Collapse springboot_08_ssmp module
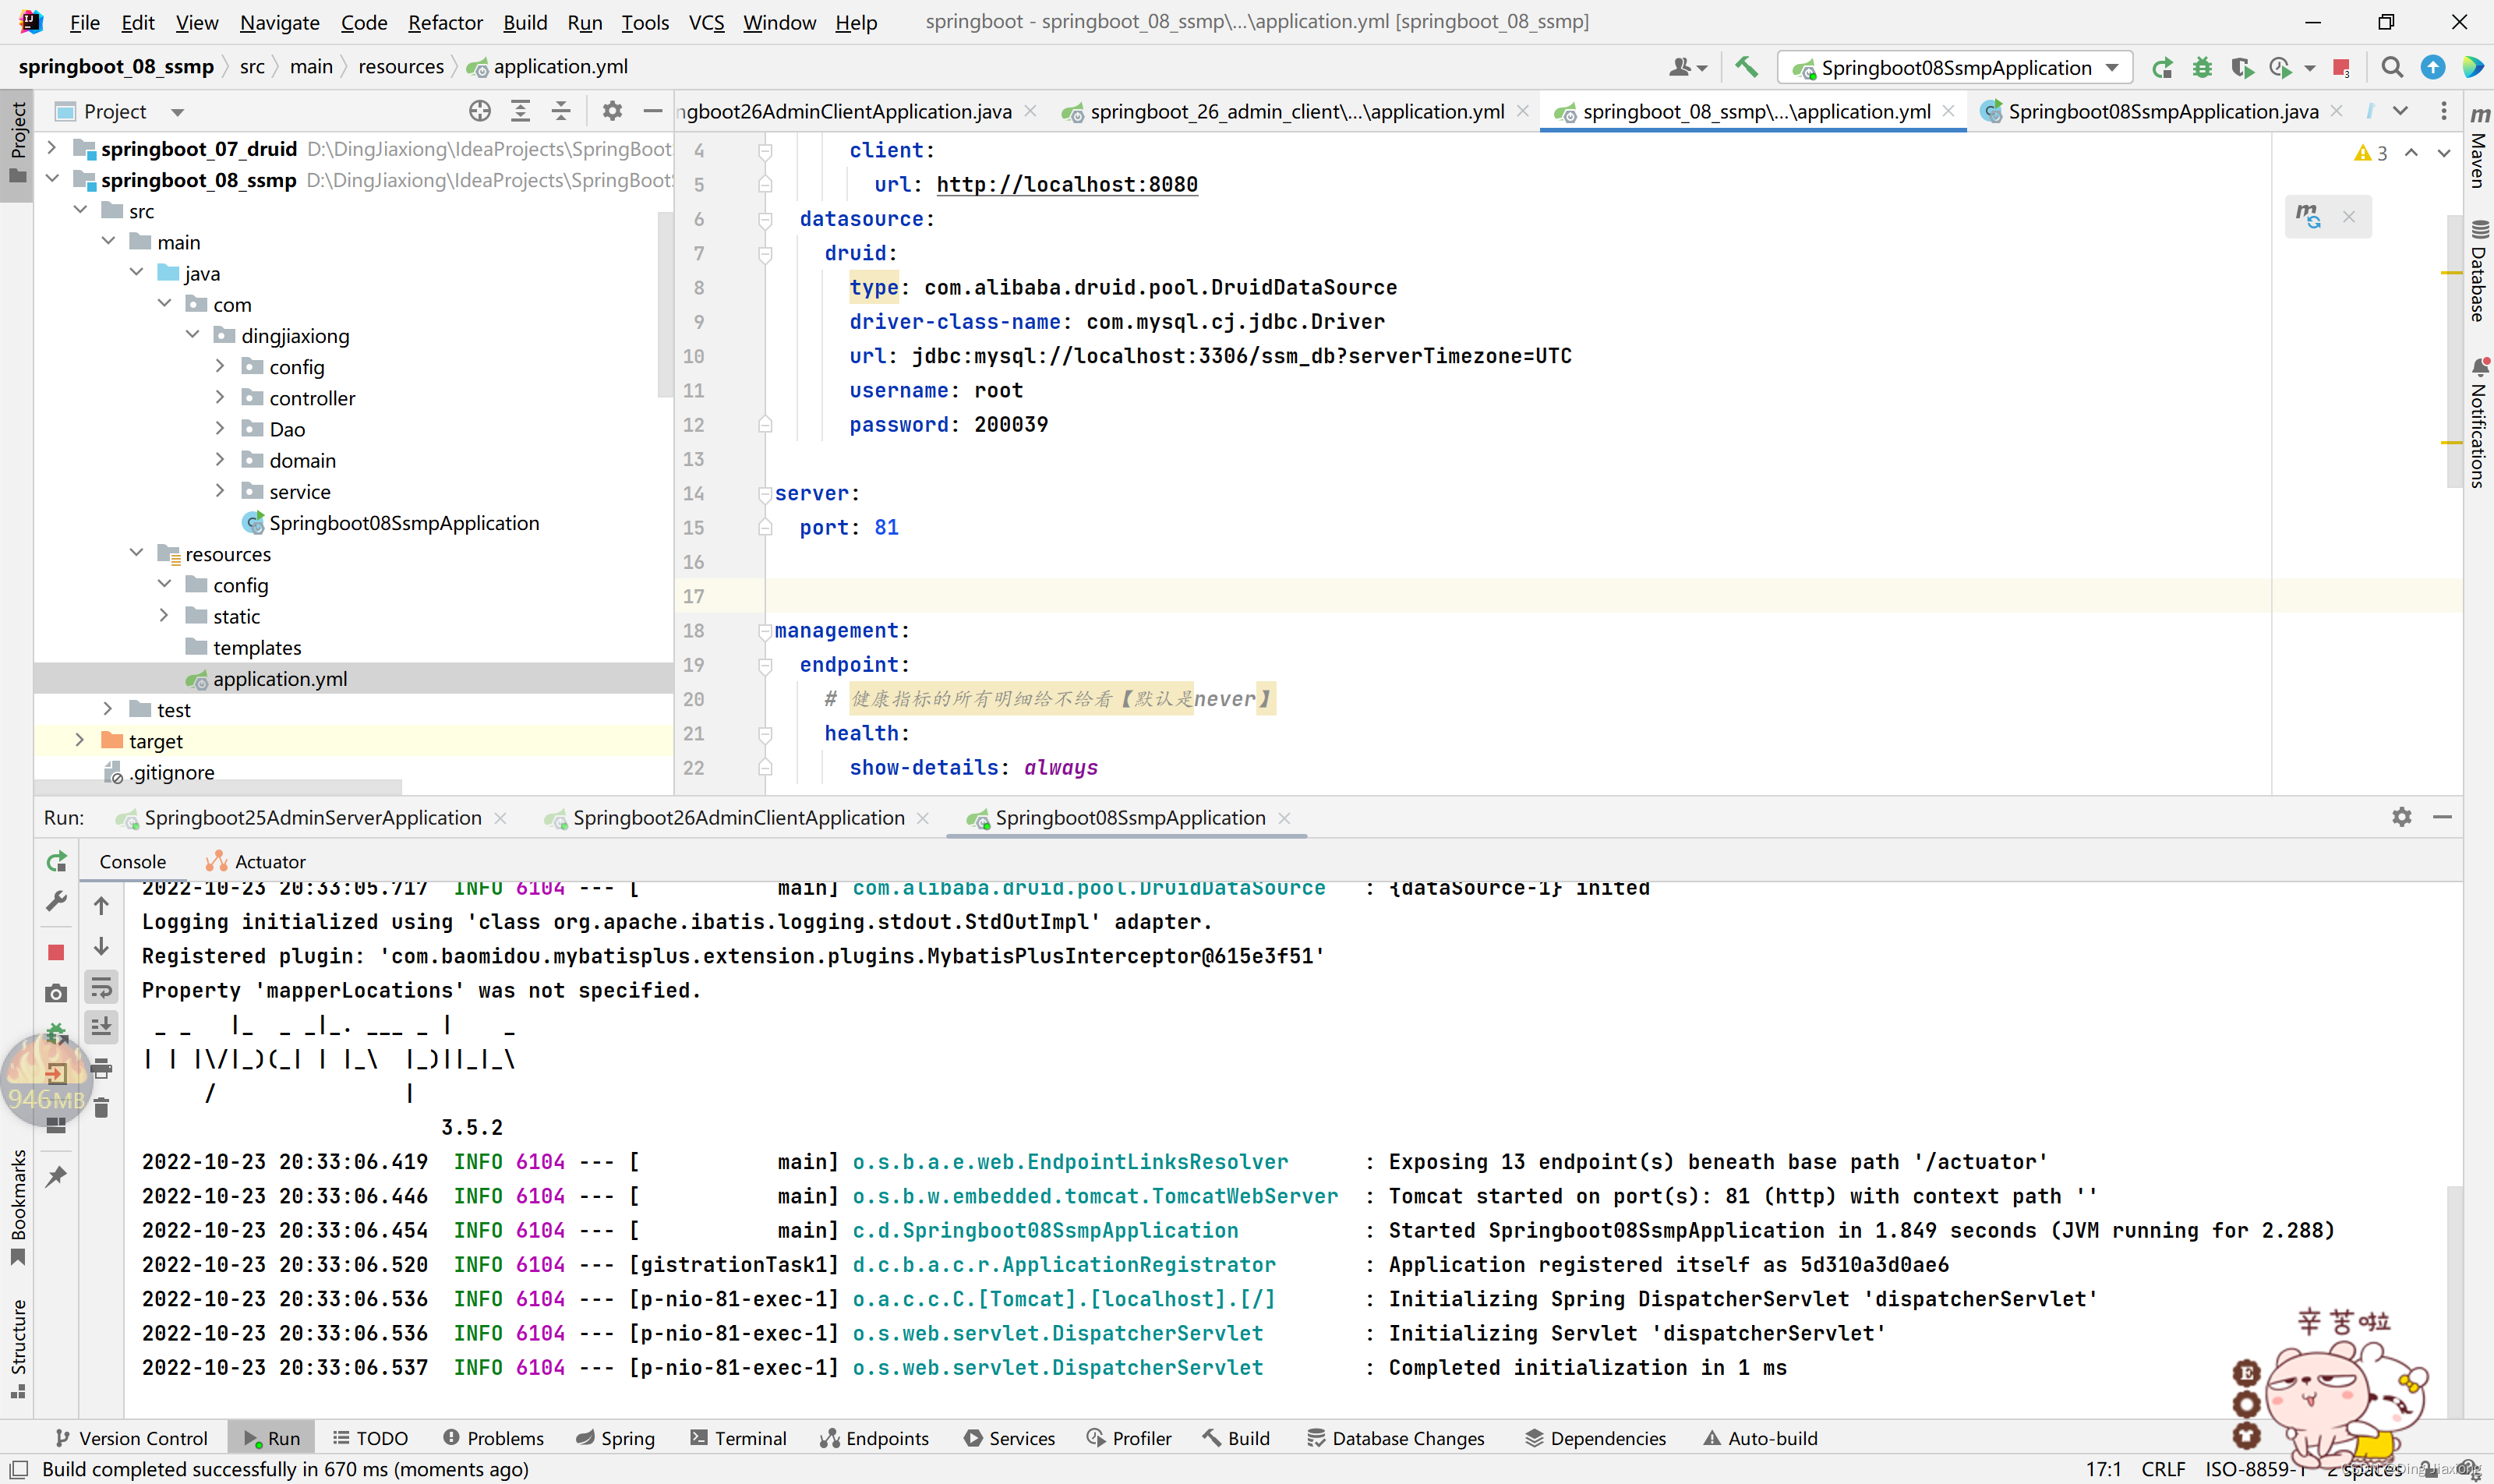This screenshot has width=2494, height=1484. click(x=51, y=179)
